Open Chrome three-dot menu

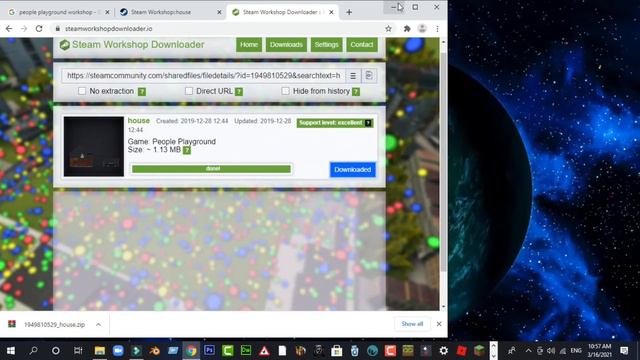pyautogui.click(x=437, y=29)
